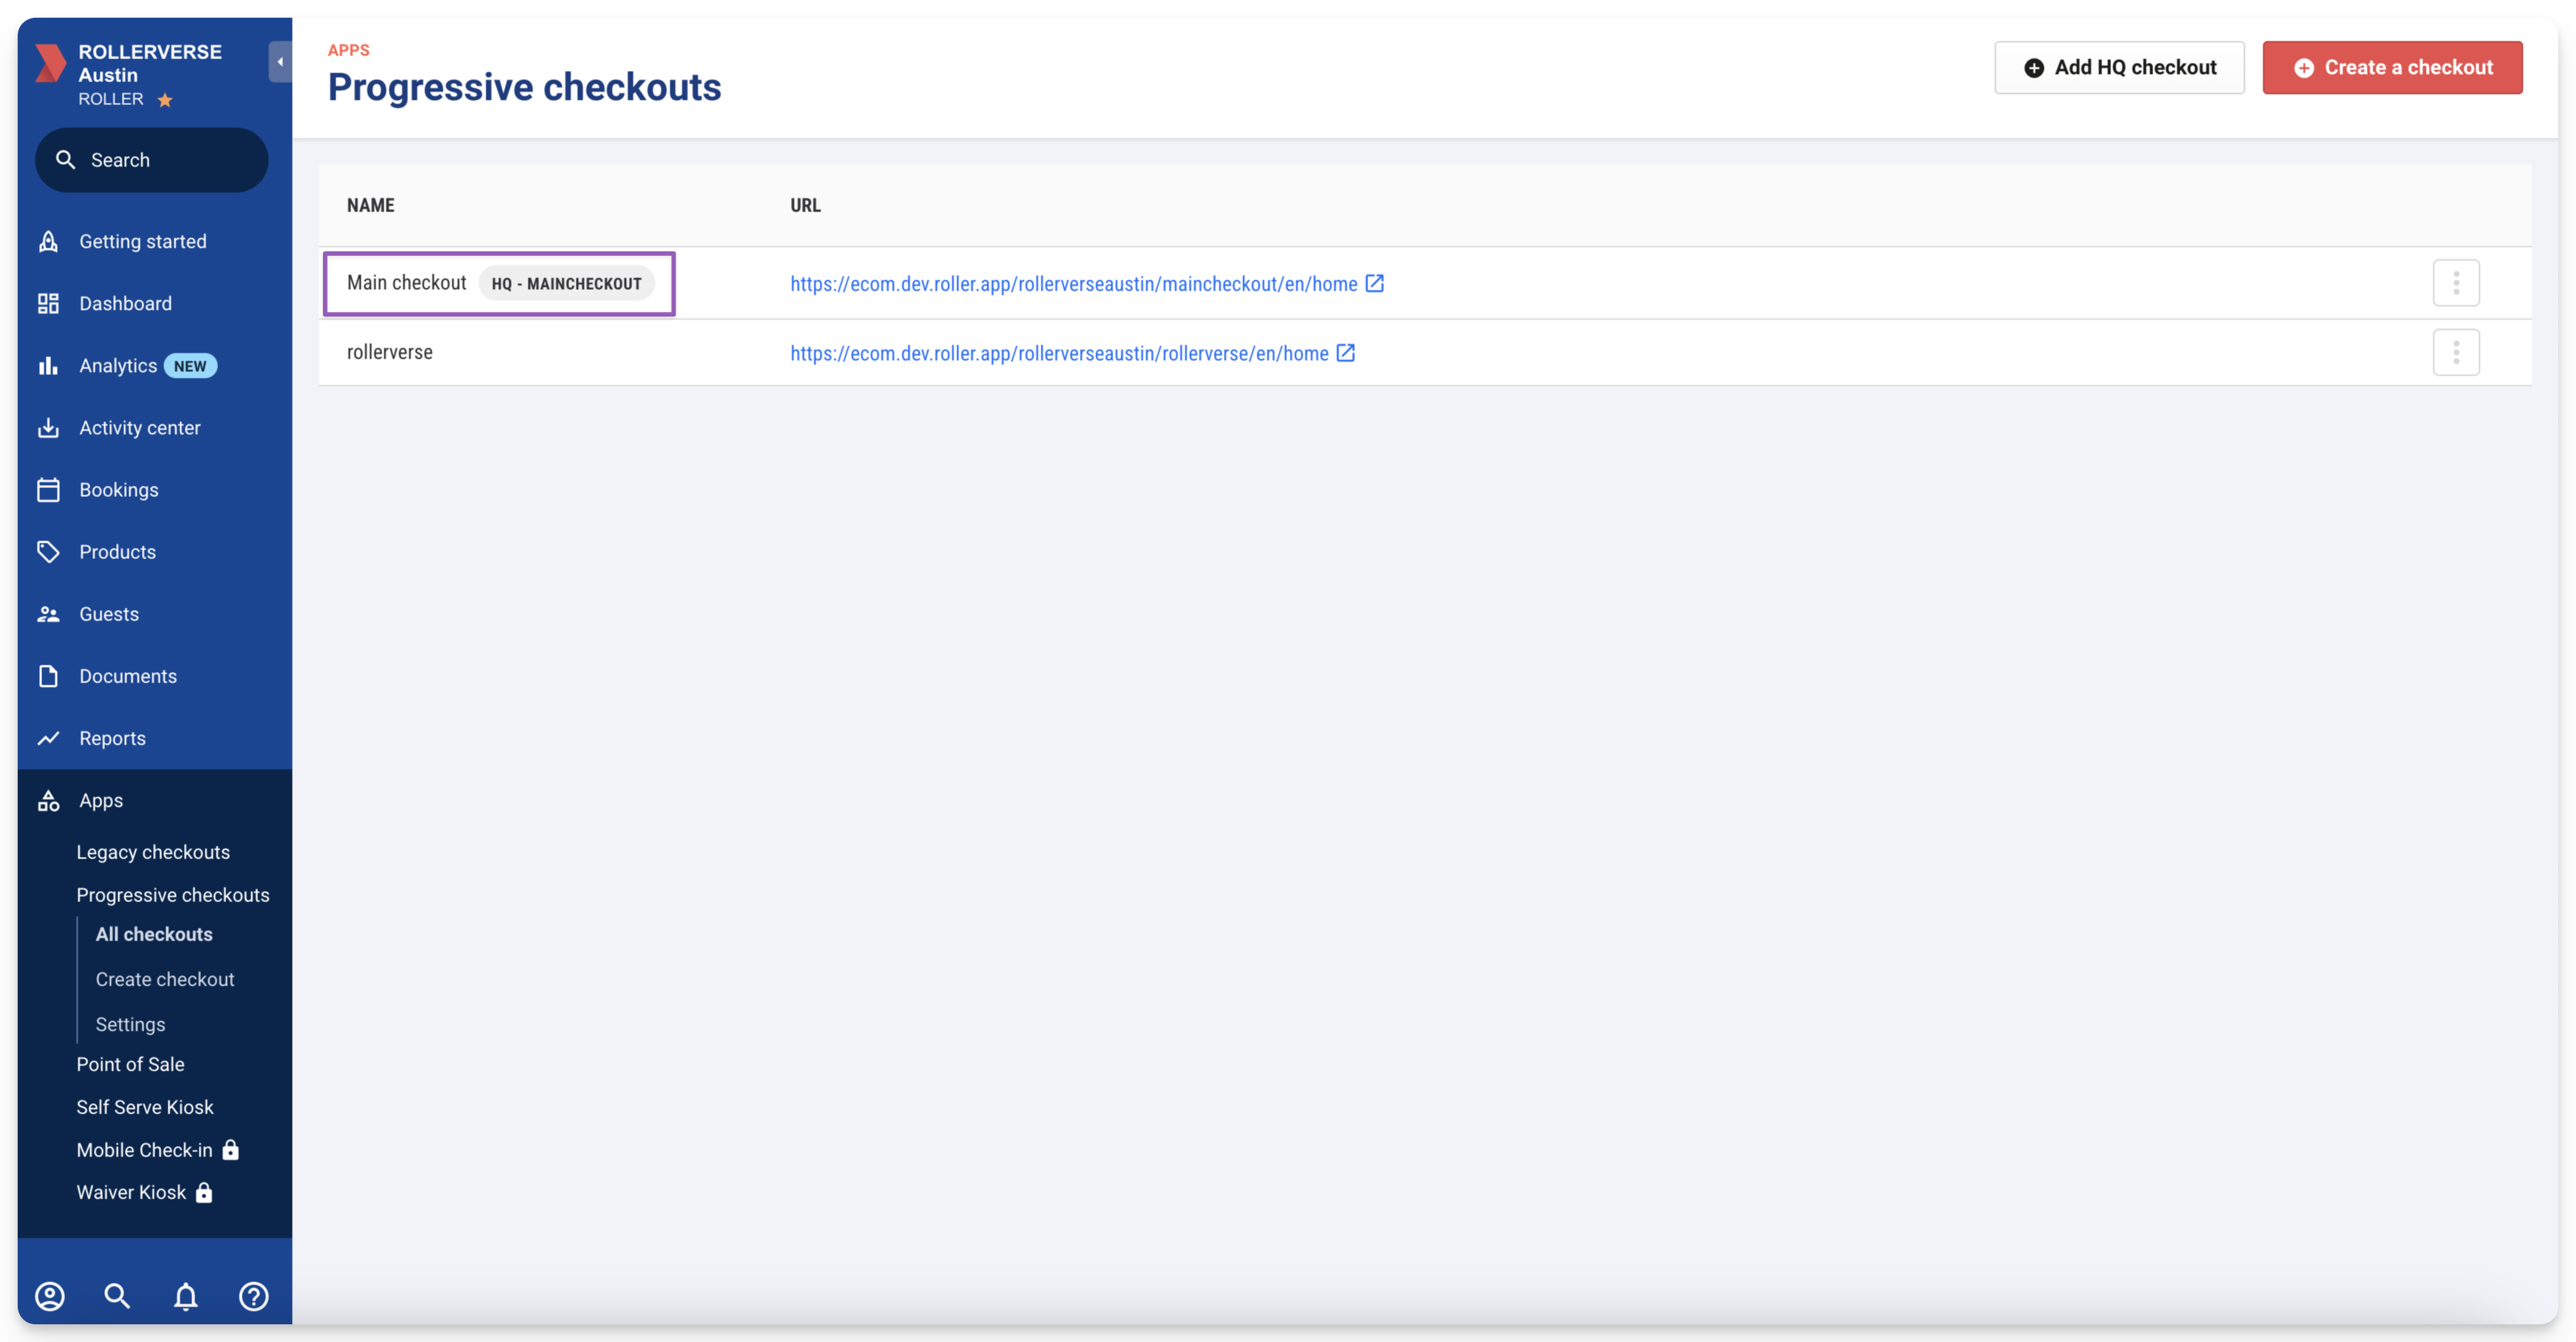Screen dimensions: 2576x1342
Task: Click the APPS breadcrumb
Action: click(349, 50)
